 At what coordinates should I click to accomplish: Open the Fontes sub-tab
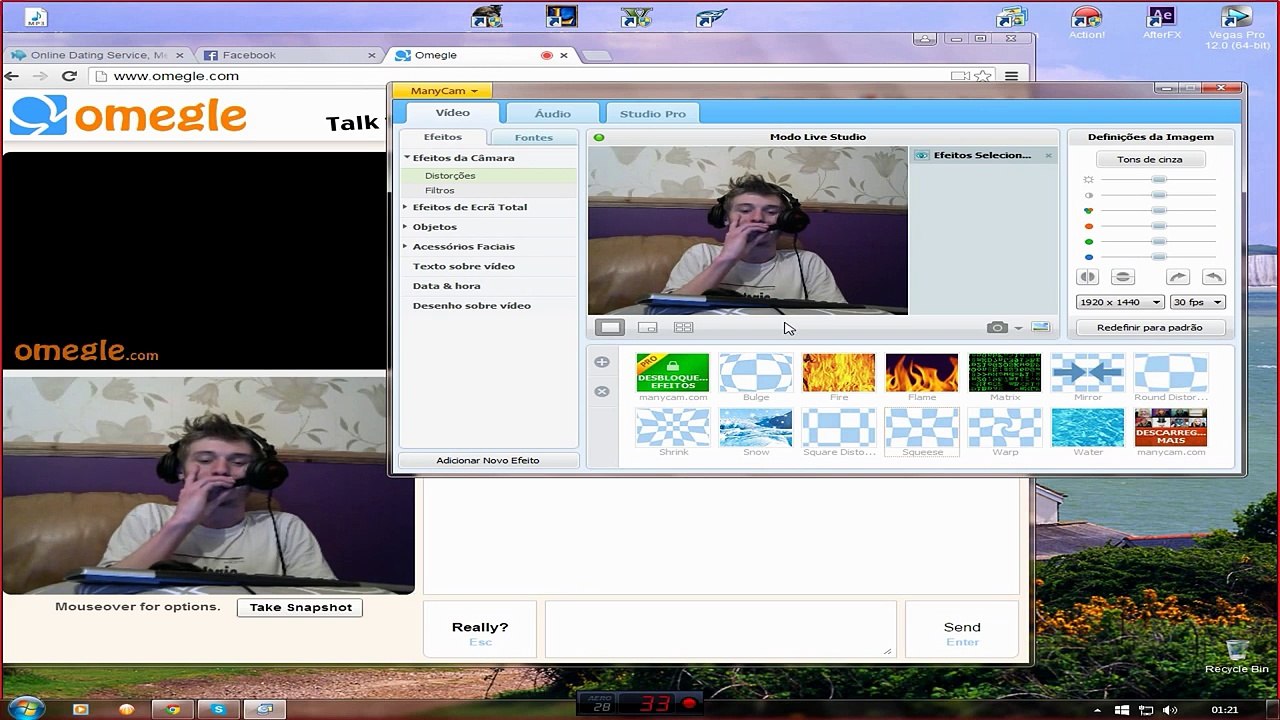coord(534,137)
